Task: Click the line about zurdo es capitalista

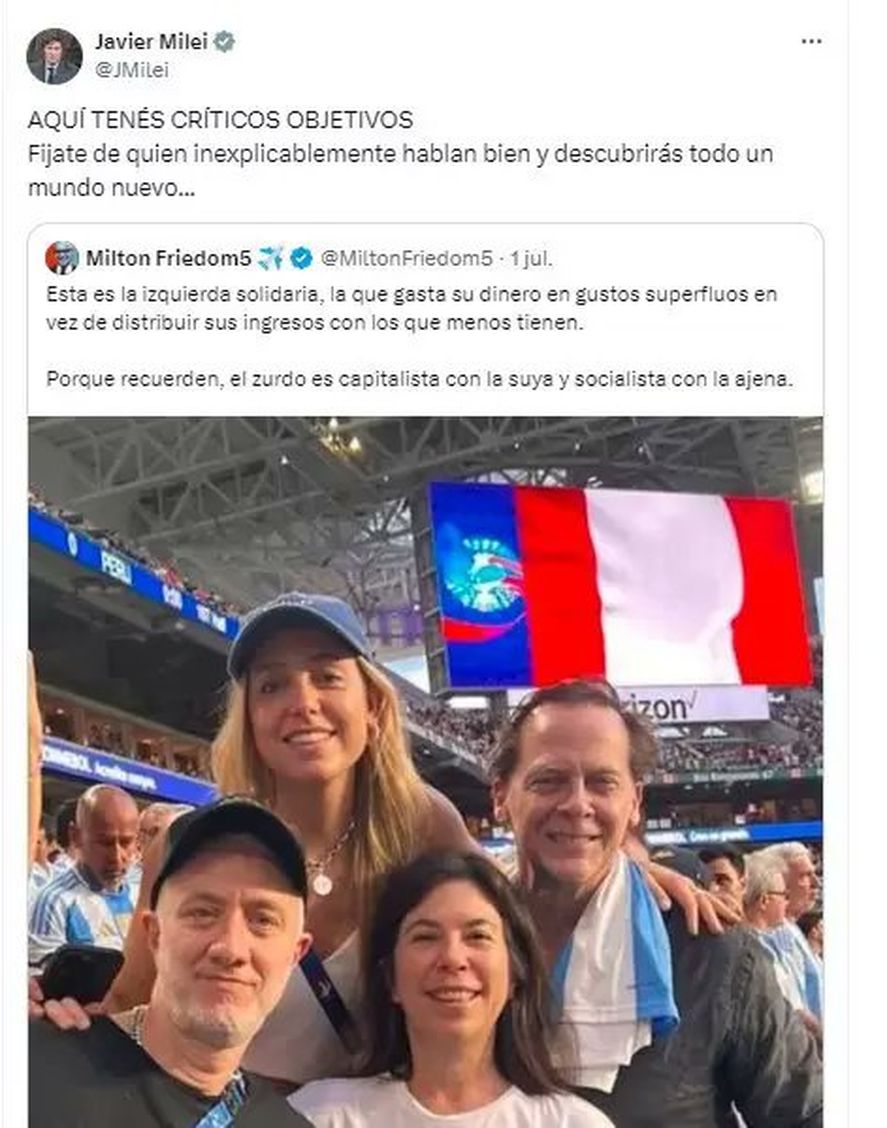Action: [x=419, y=379]
